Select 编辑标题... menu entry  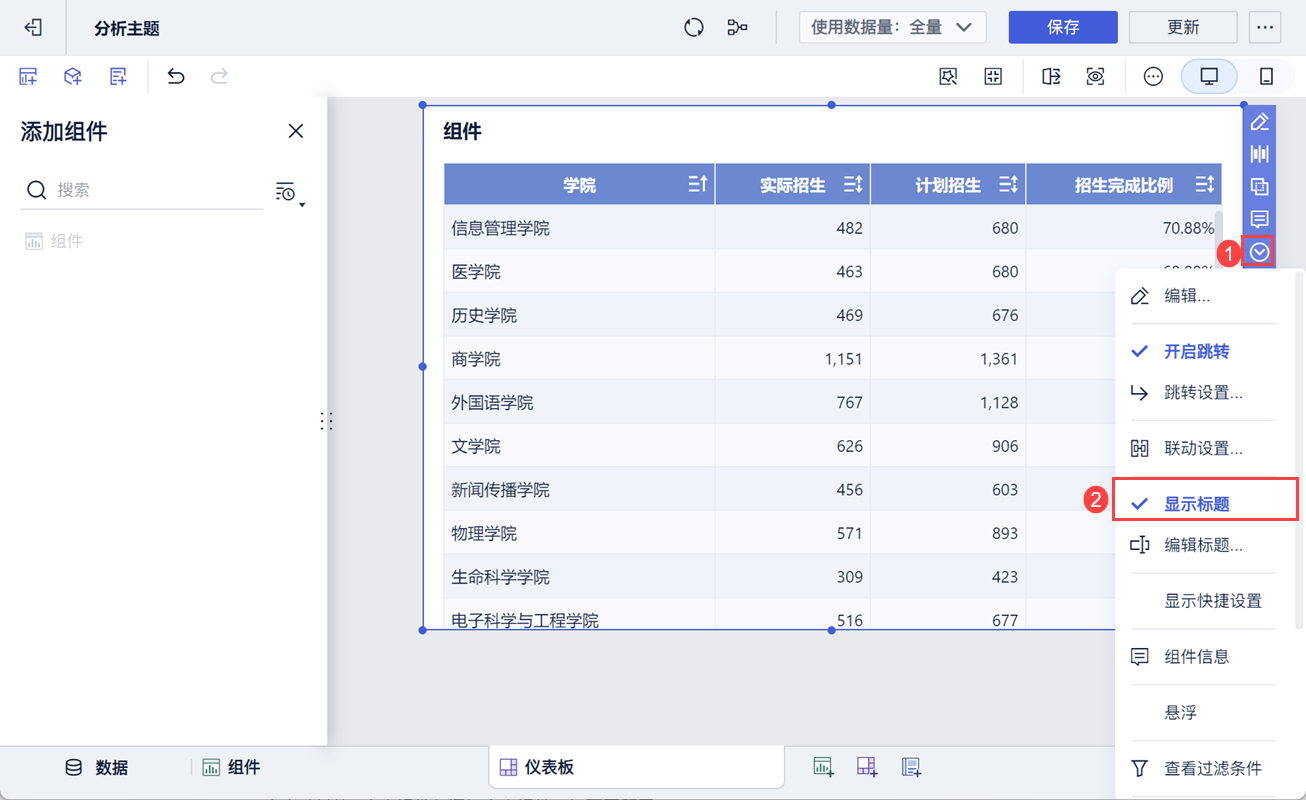pyautogui.click(x=1203, y=545)
